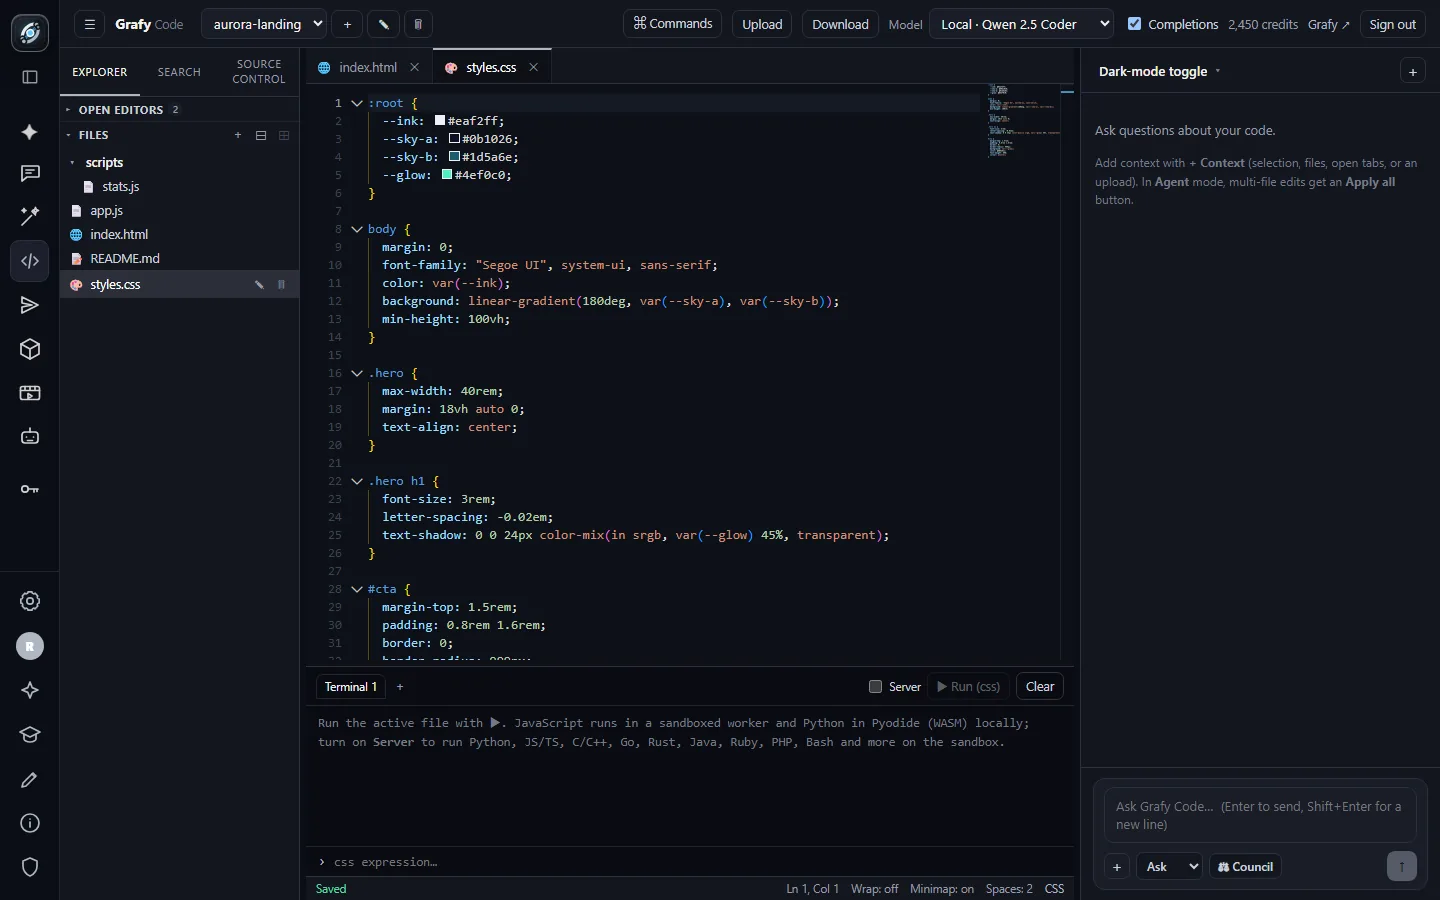Close the styles.css editor tab
The image size is (1440, 900).
tap(534, 68)
